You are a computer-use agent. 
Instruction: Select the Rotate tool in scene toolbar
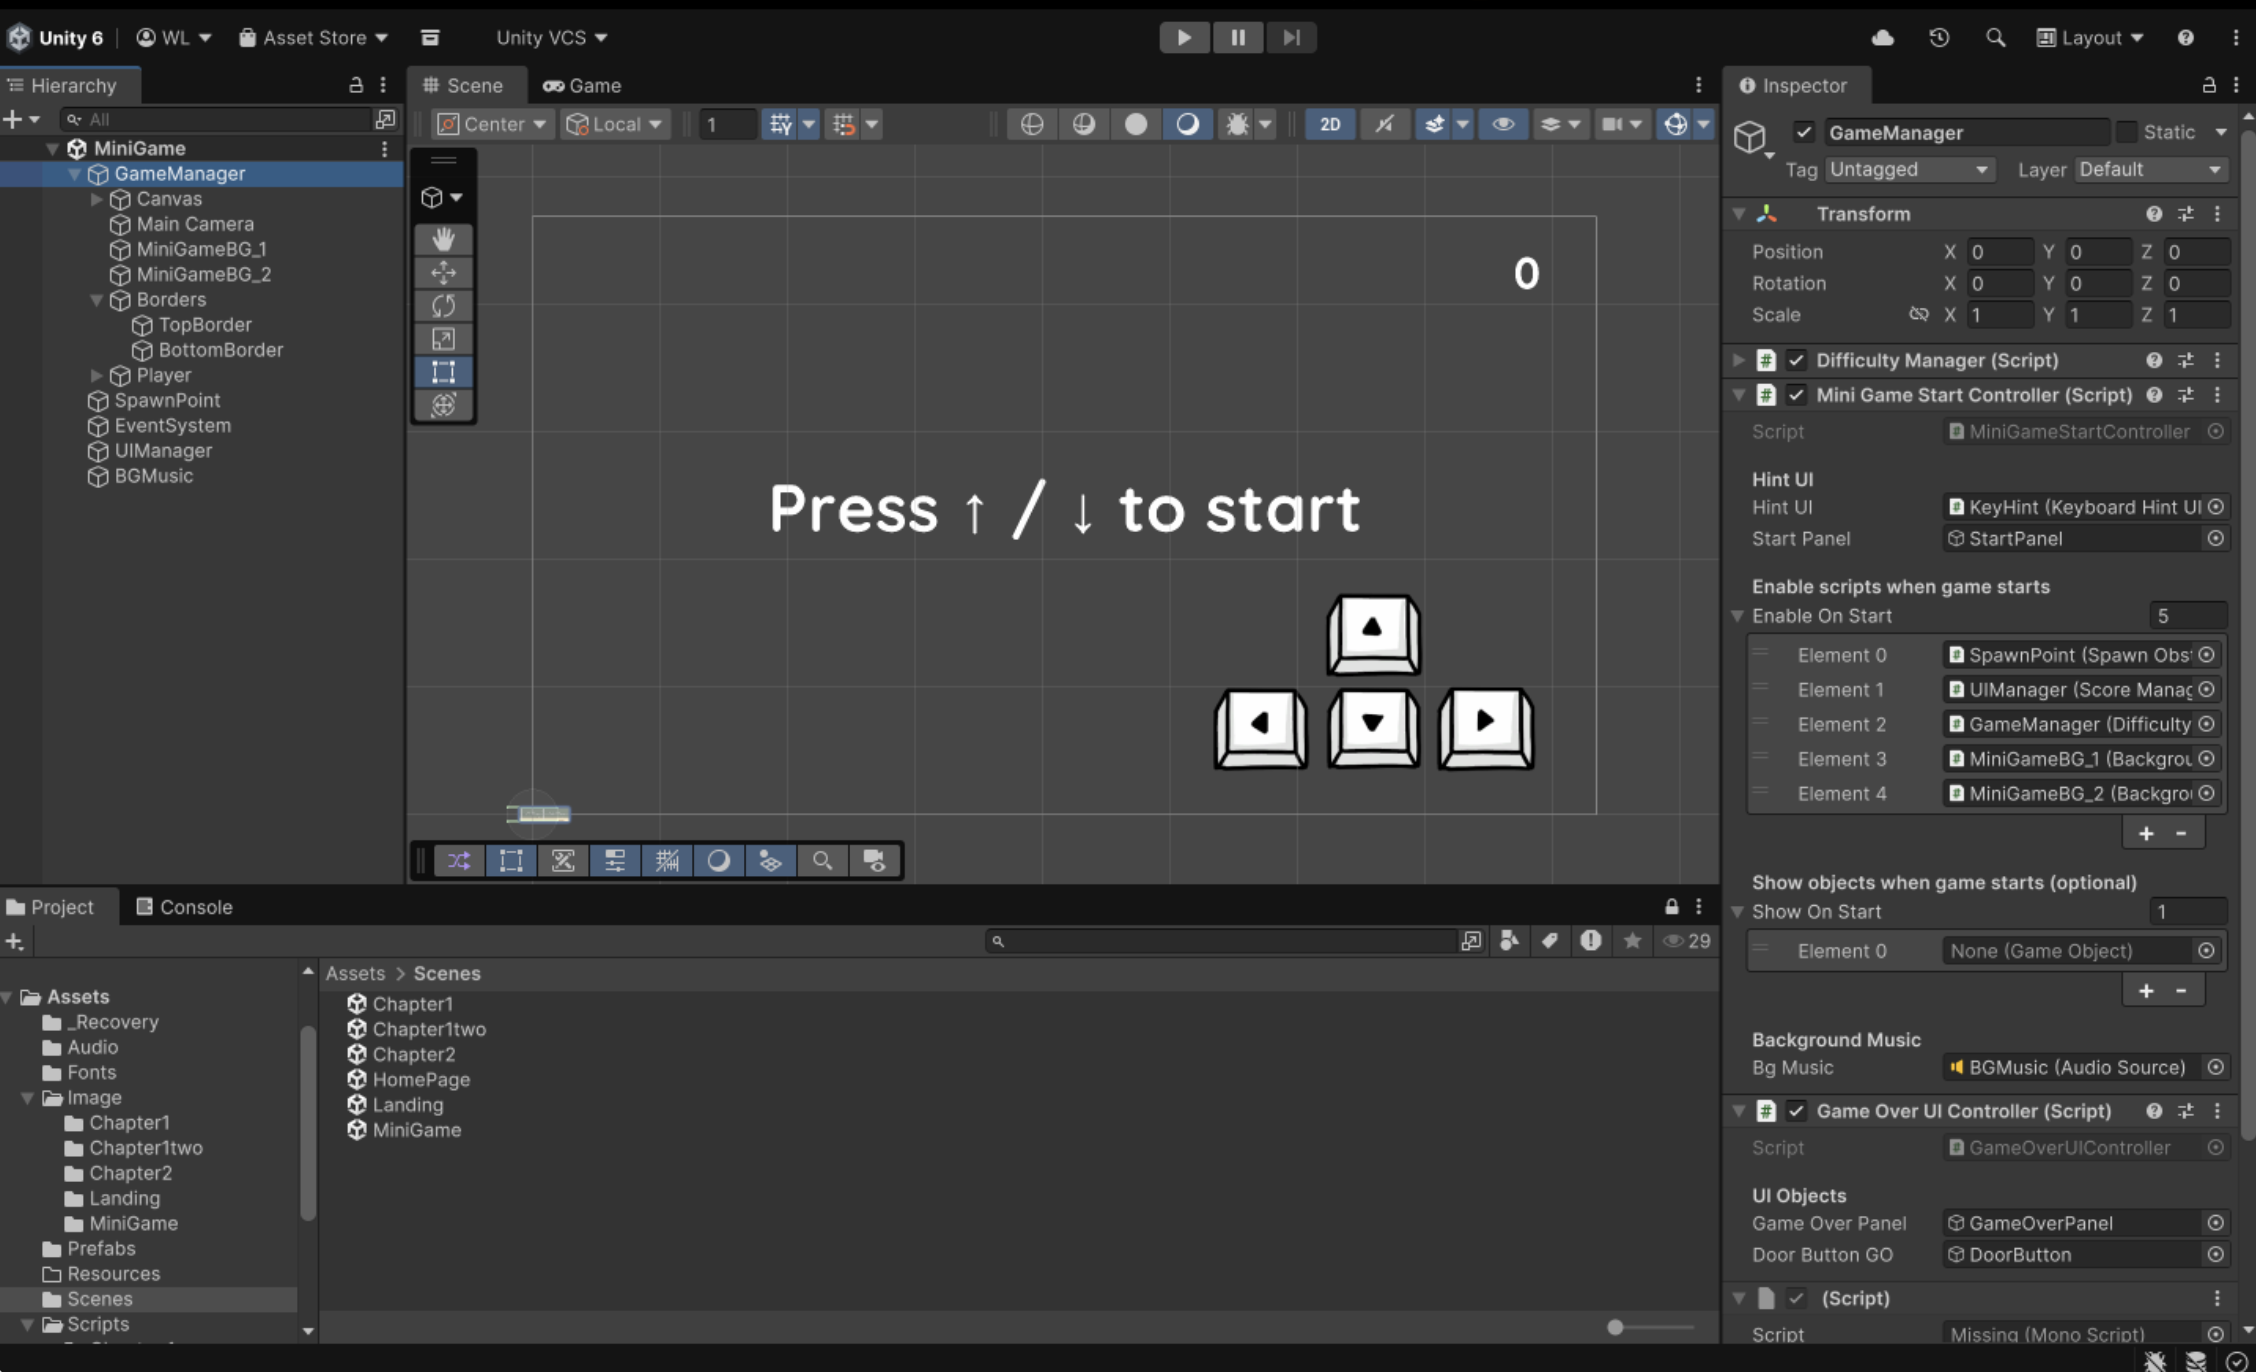click(x=443, y=305)
